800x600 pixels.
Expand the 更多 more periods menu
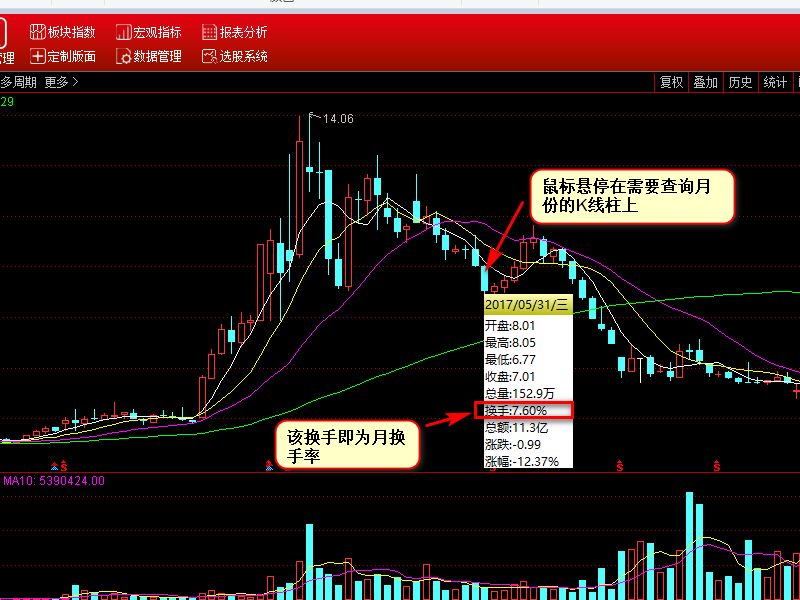coord(61,82)
